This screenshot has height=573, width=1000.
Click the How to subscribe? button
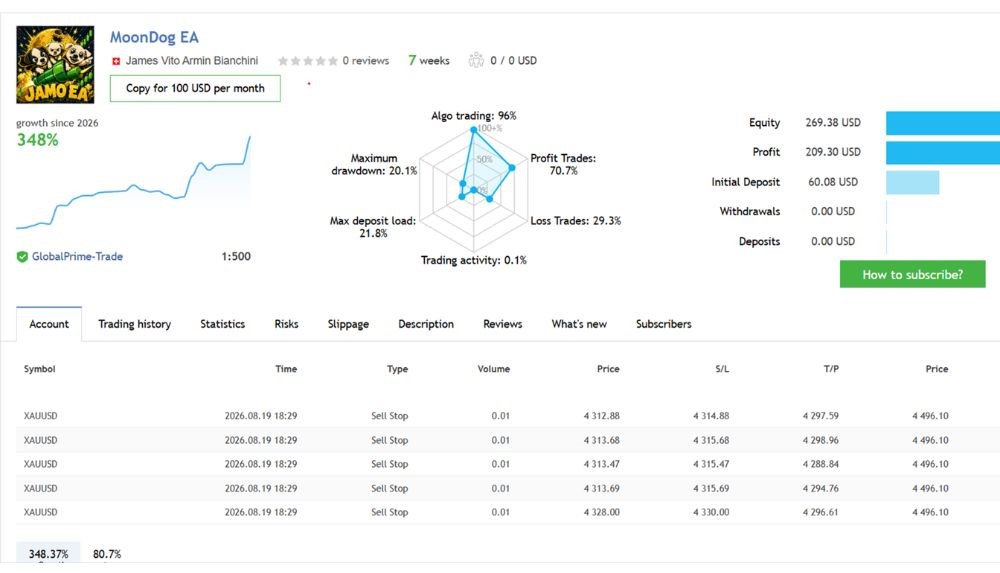click(x=912, y=274)
